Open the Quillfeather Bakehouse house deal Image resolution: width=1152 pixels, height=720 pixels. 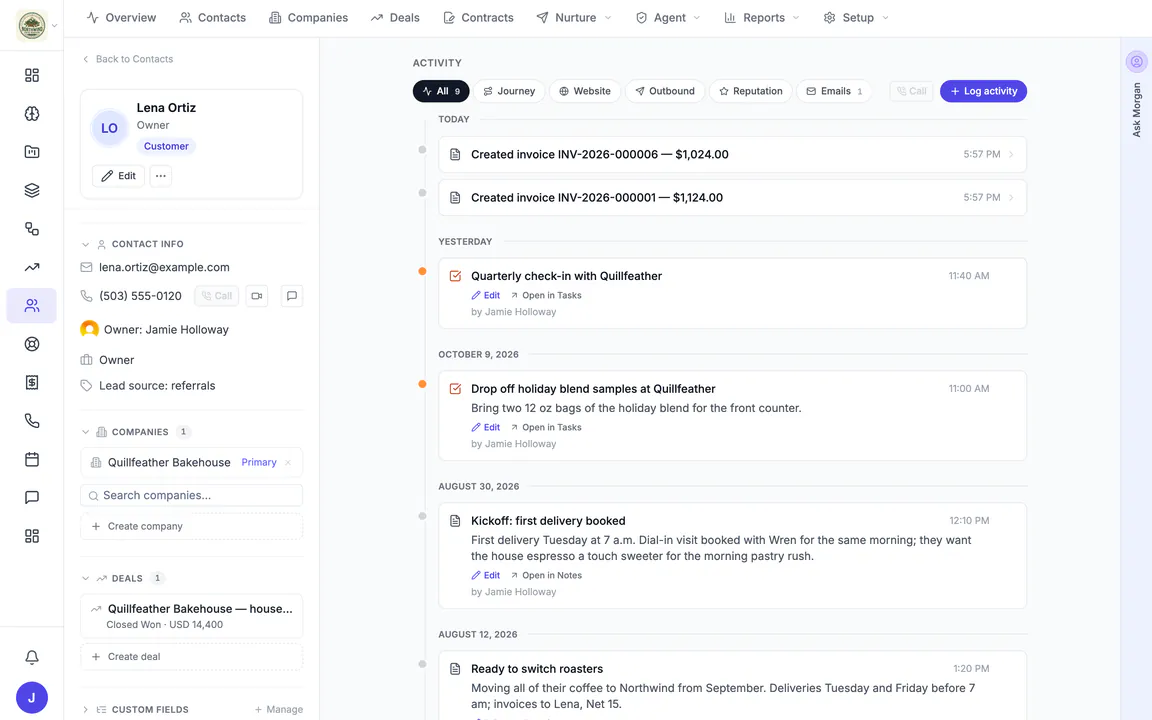point(191,616)
